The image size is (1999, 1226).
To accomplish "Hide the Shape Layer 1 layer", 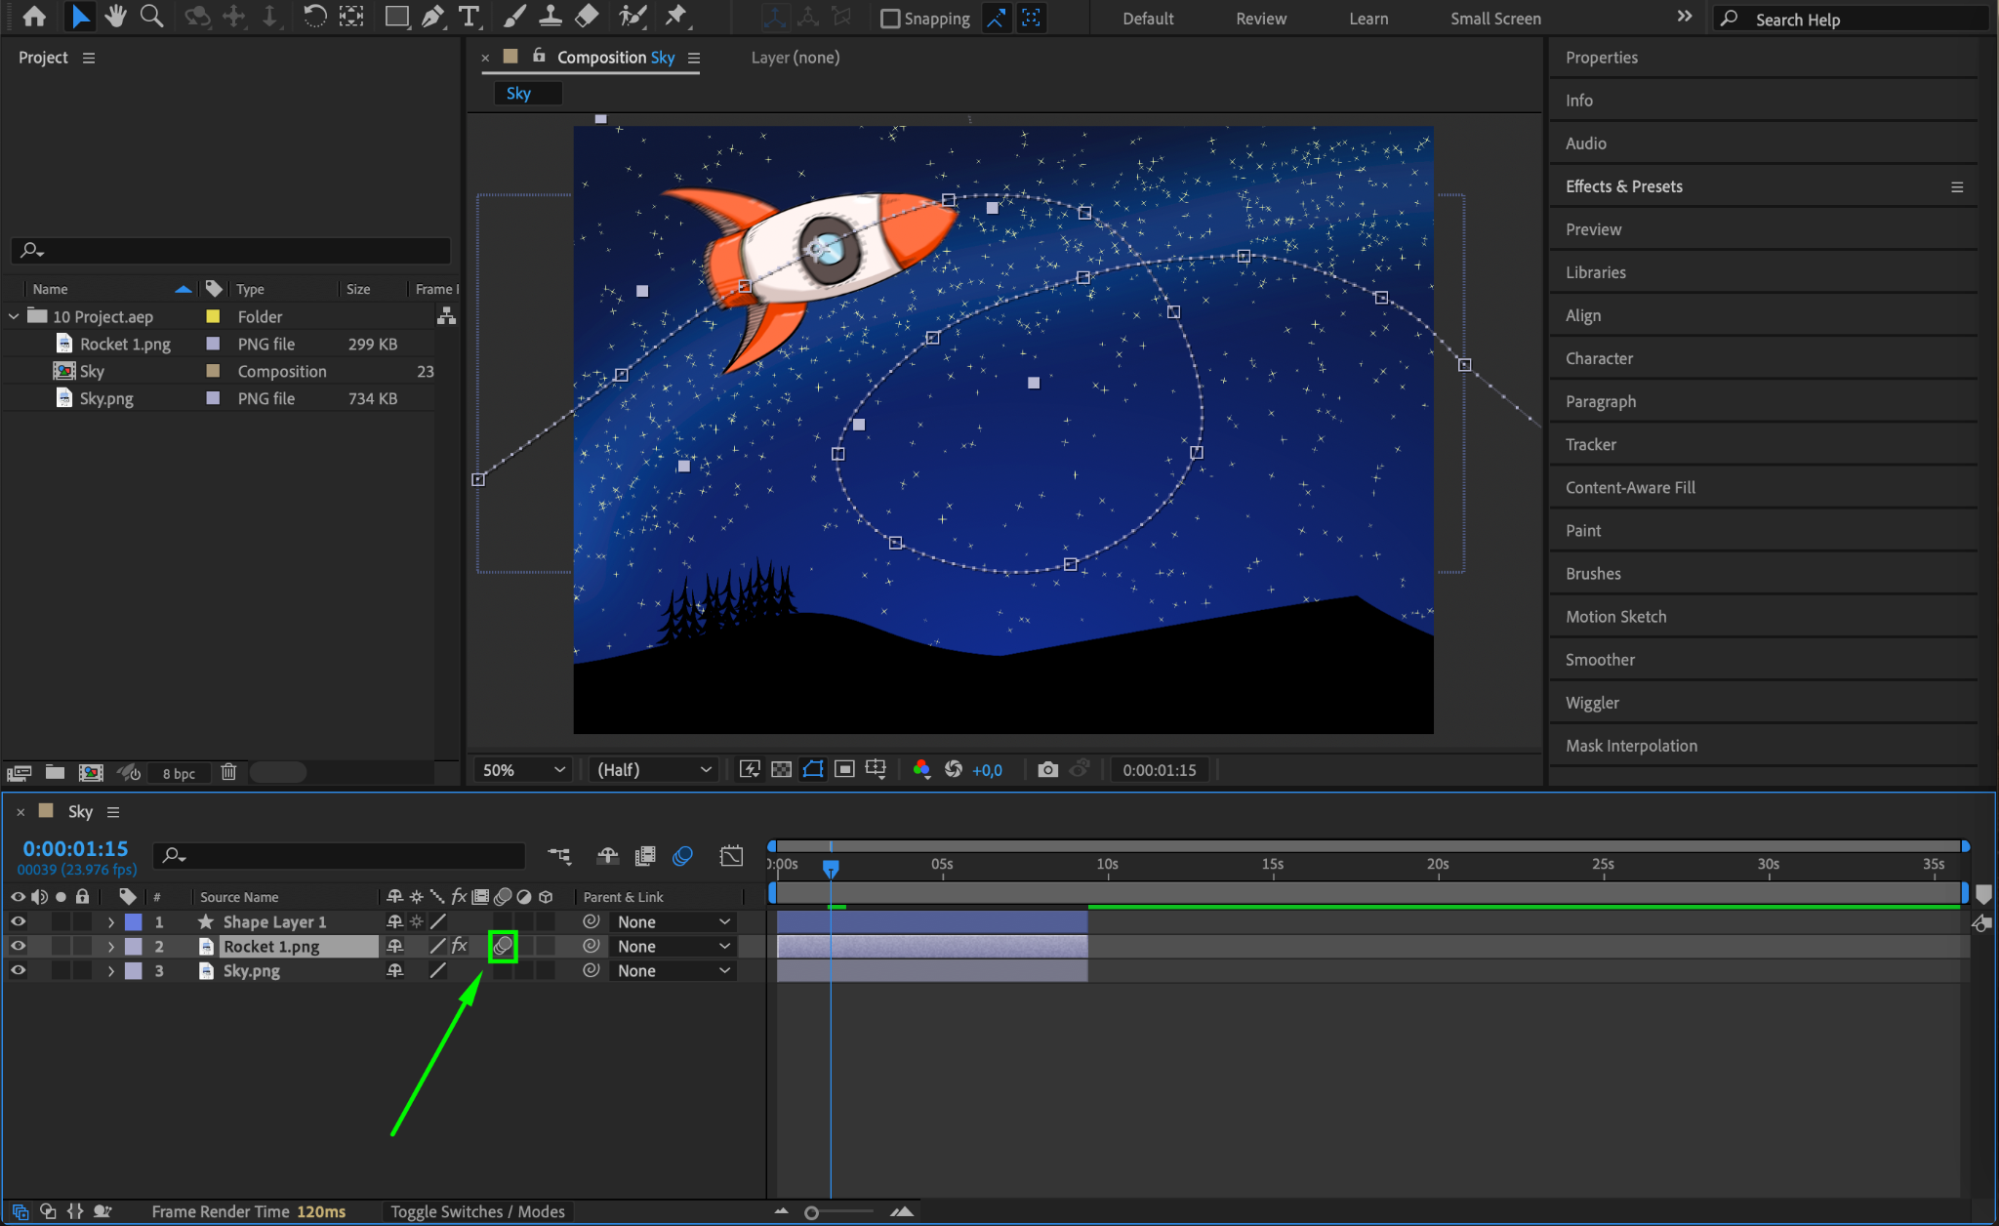I will point(18,921).
